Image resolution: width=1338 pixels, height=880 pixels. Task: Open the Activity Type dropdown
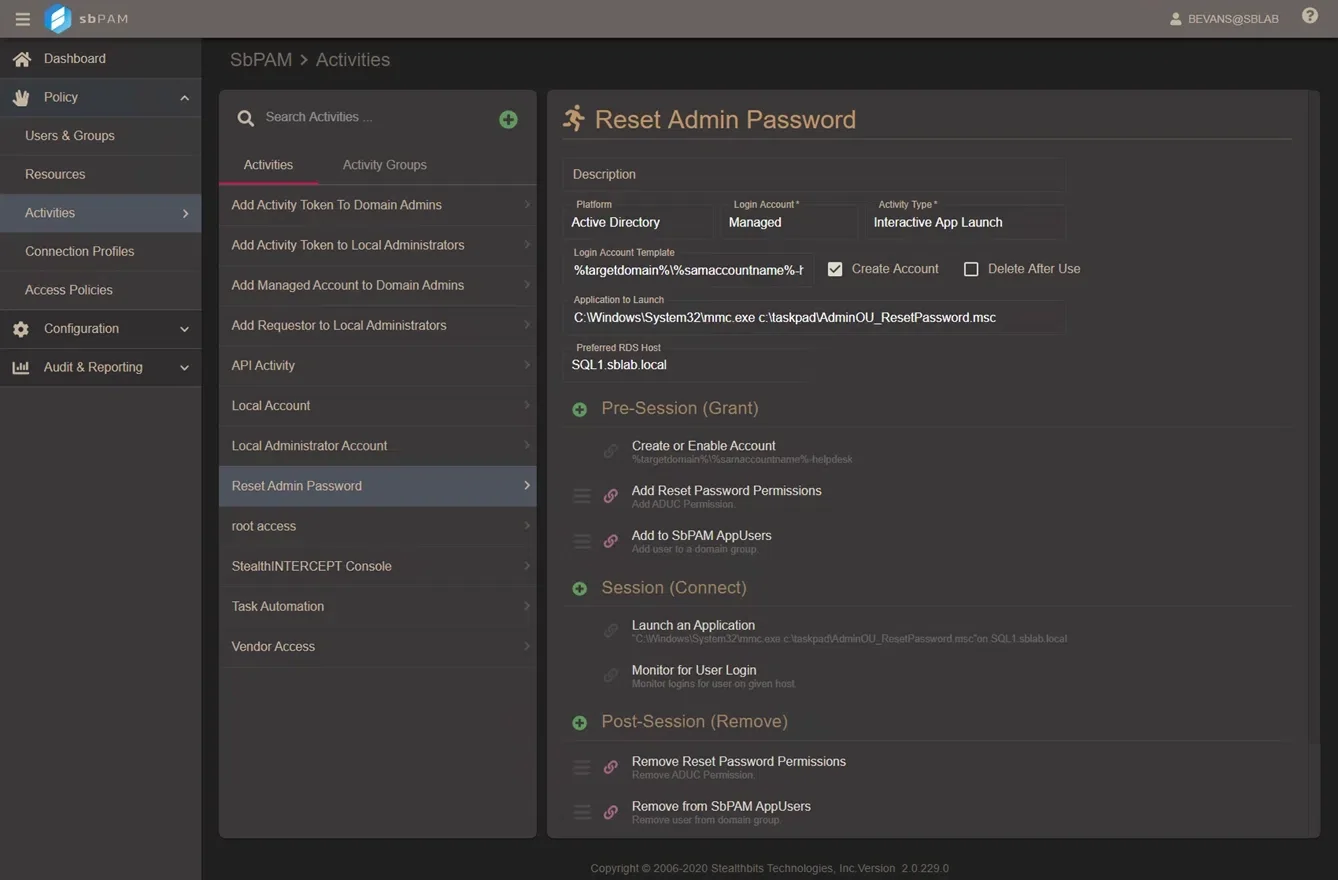(964, 222)
